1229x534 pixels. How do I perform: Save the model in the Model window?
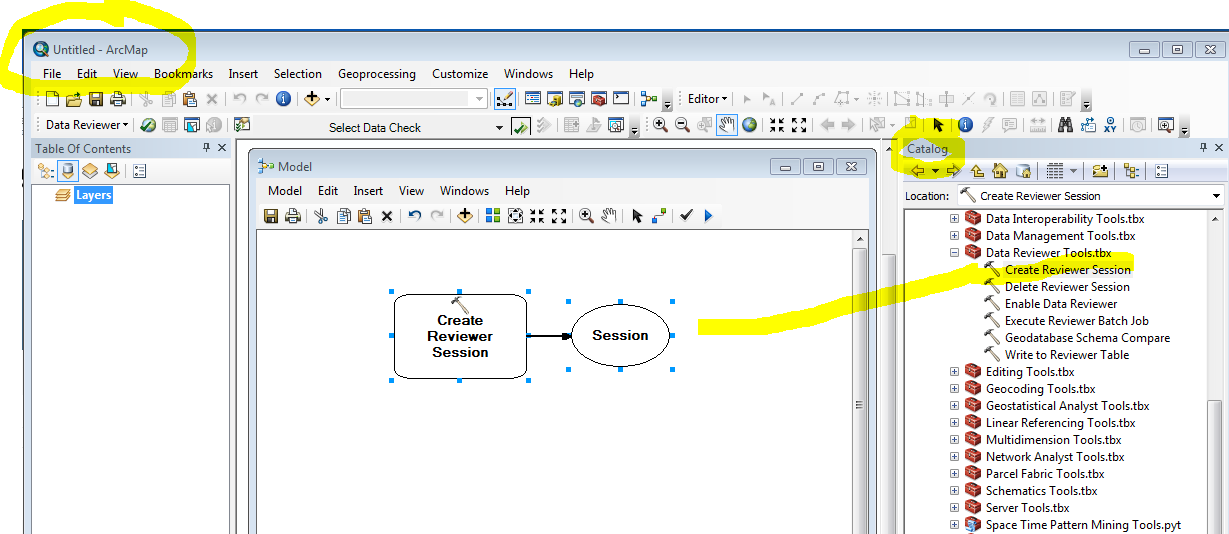[x=271, y=215]
